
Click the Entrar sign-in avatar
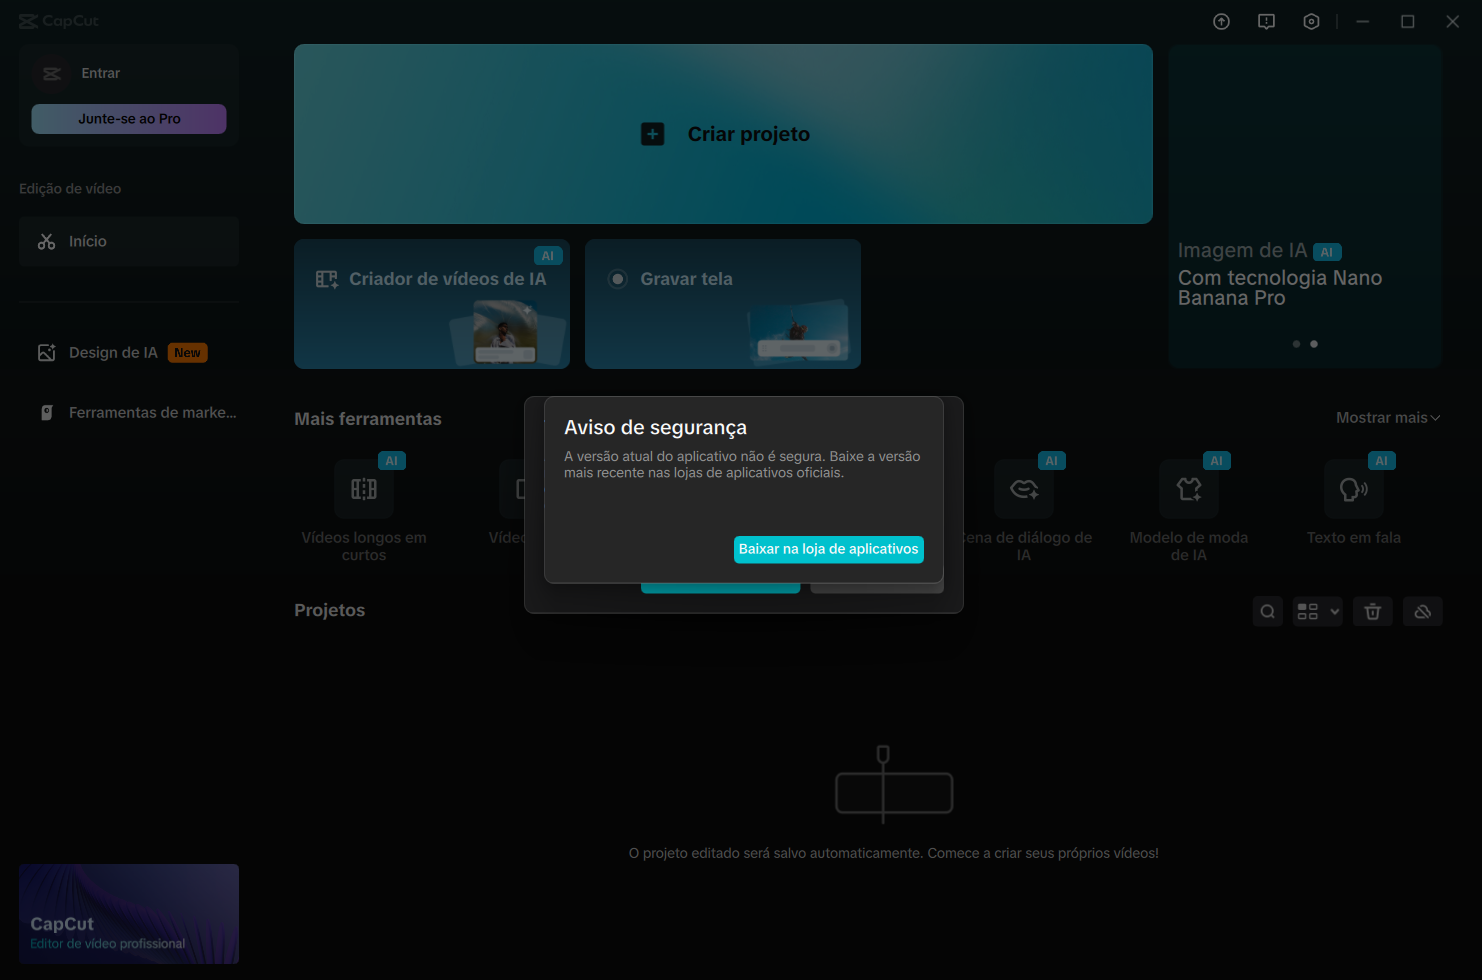click(x=51, y=74)
